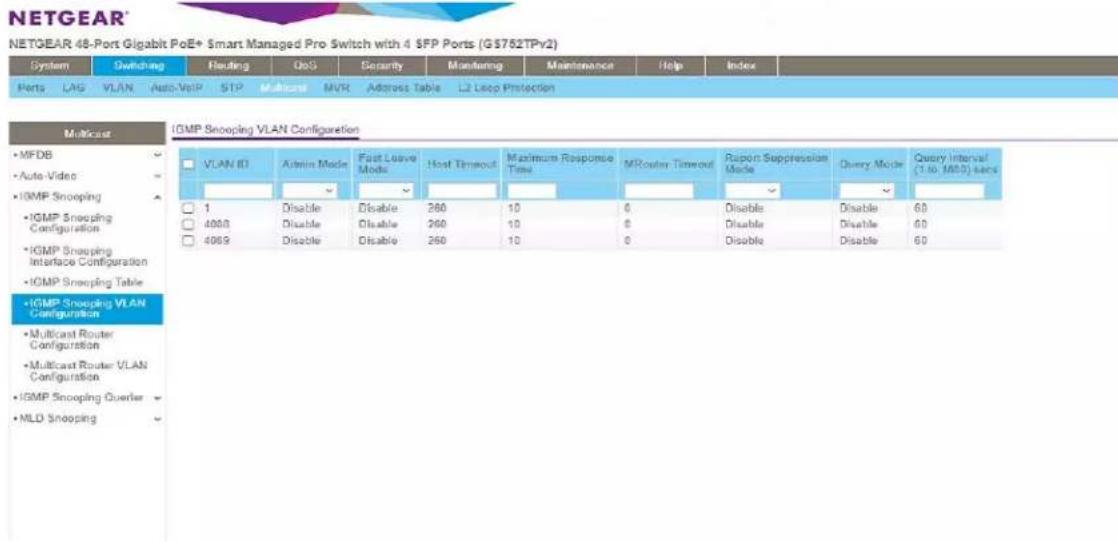Go to VLAN submenu
The width and height of the screenshot is (1118, 542).
(x=116, y=88)
